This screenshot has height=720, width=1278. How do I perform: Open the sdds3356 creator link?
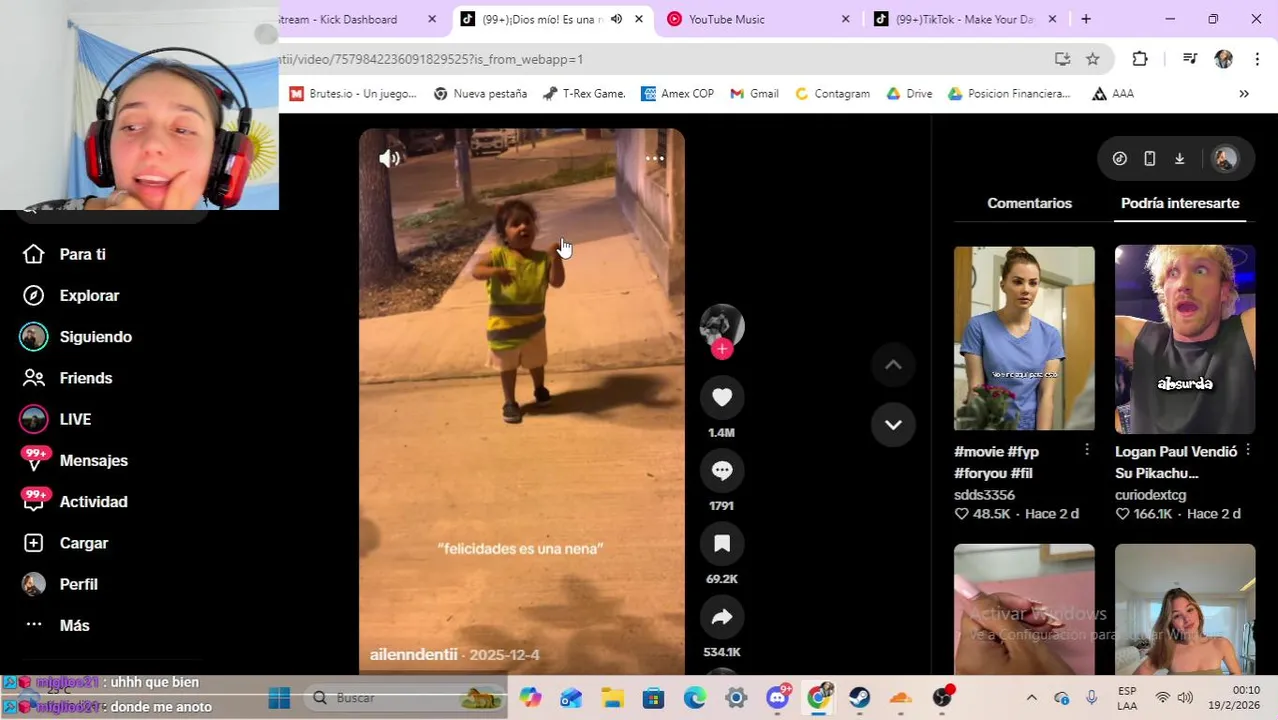(x=984, y=495)
